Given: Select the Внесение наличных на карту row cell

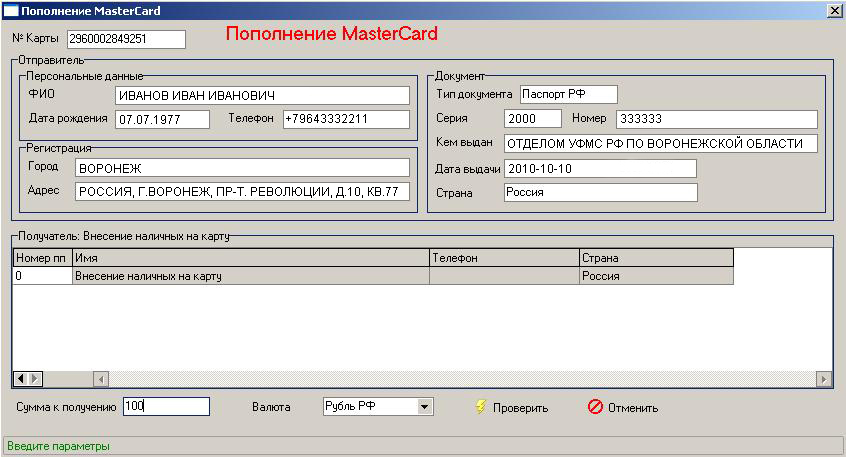Looking at the screenshot, I should (251, 276).
